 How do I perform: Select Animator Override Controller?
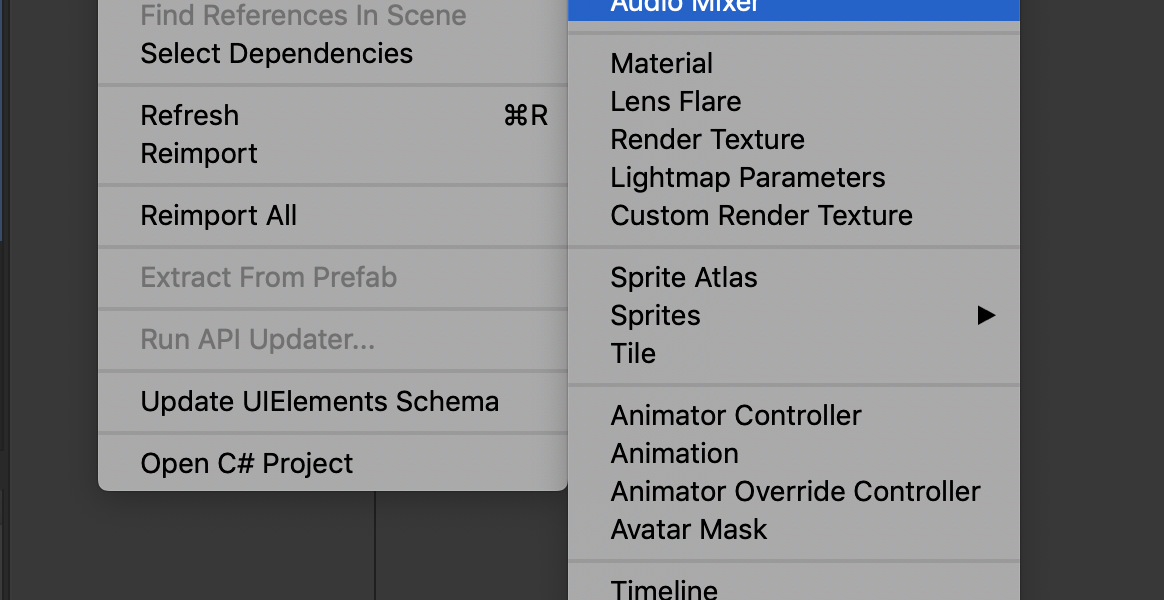(795, 492)
